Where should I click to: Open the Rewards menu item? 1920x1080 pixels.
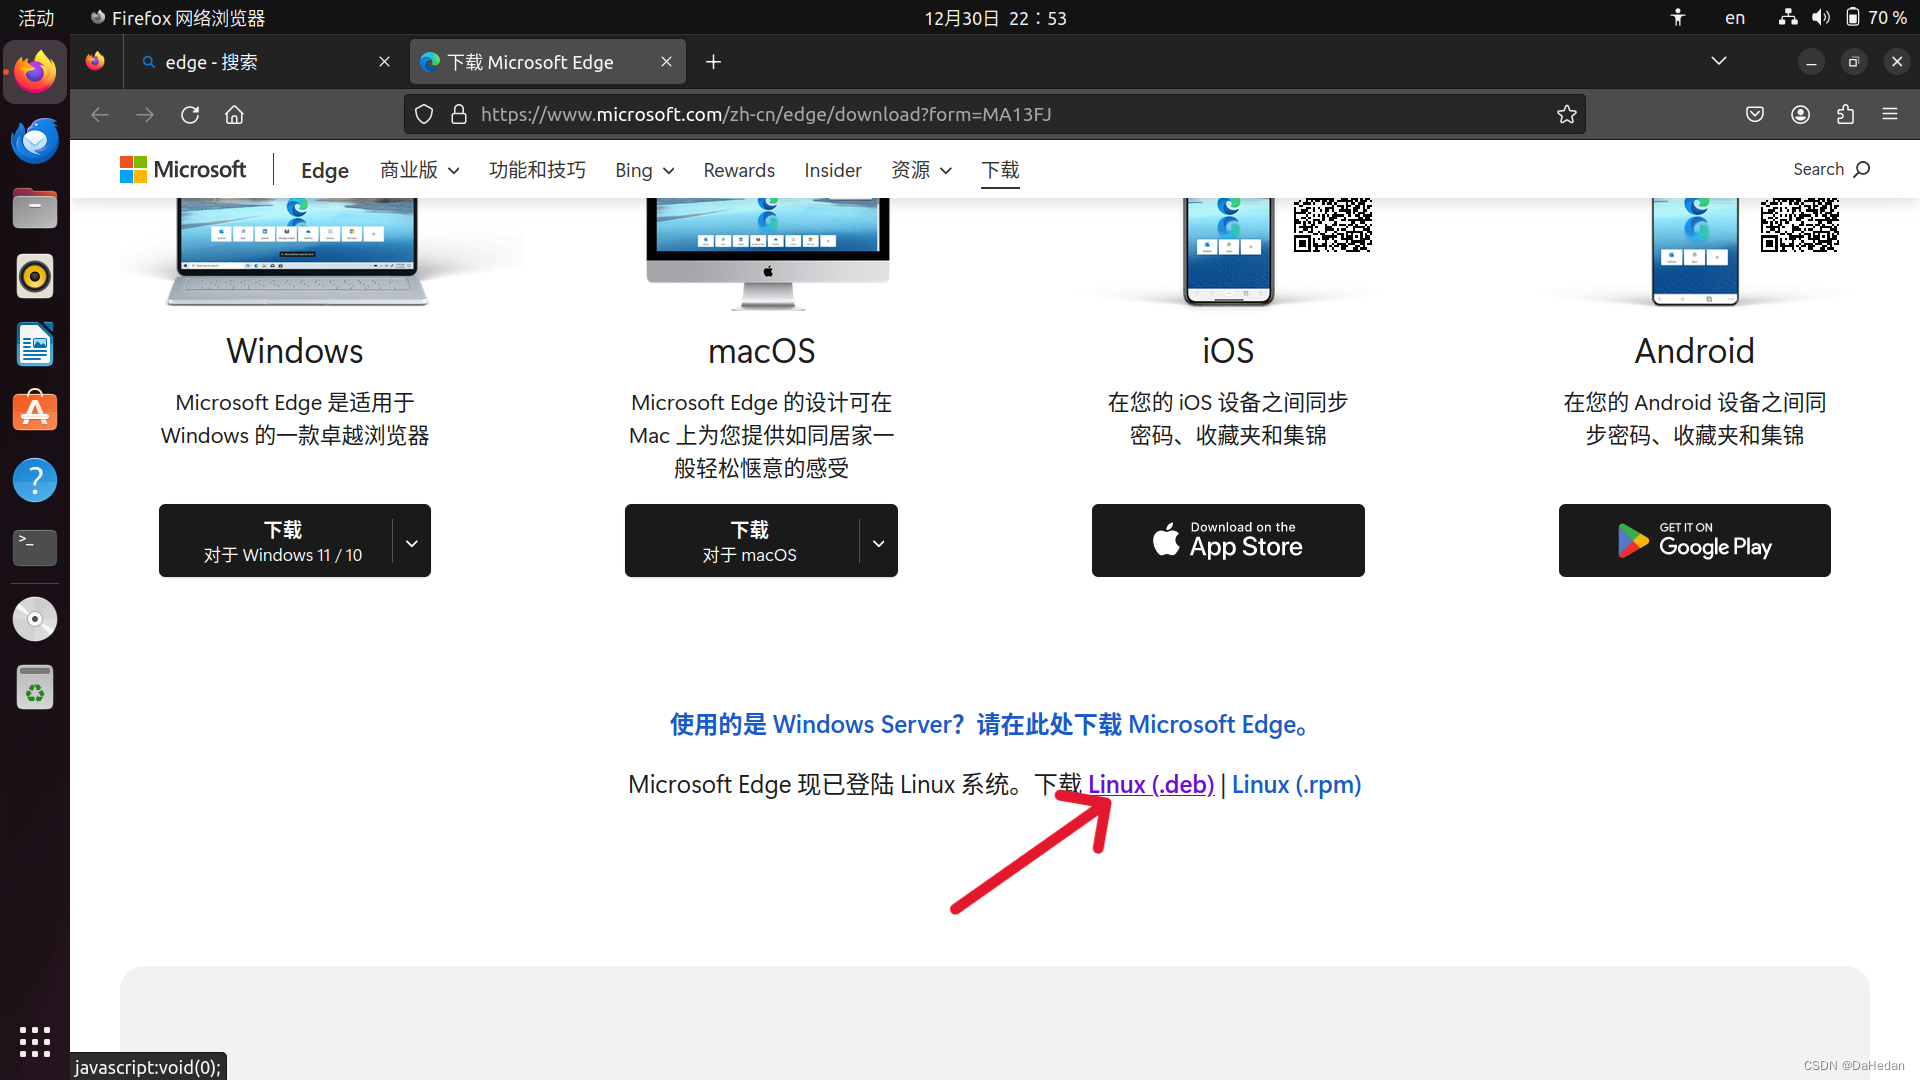click(738, 170)
